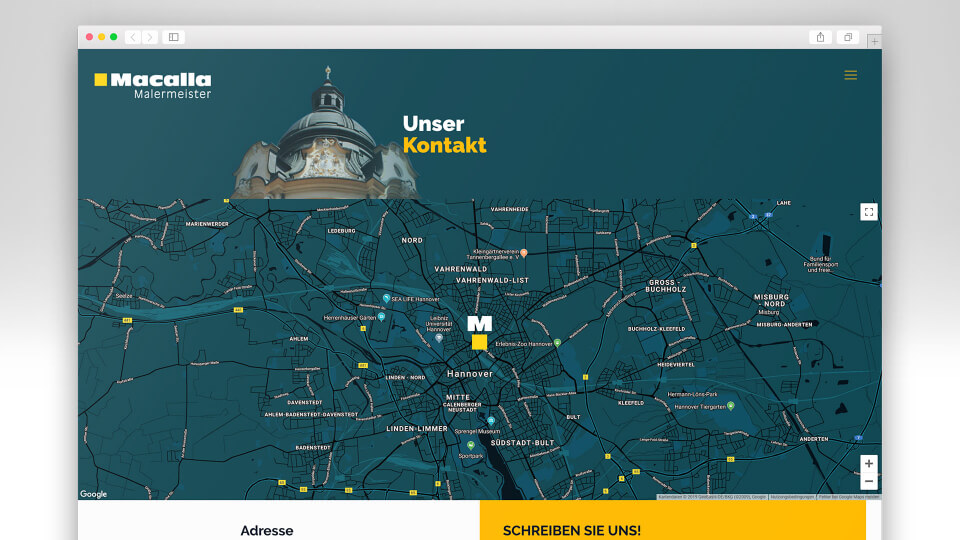Click the Macalla Malermeister logo
This screenshot has height=540, width=960.
click(x=153, y=86)
